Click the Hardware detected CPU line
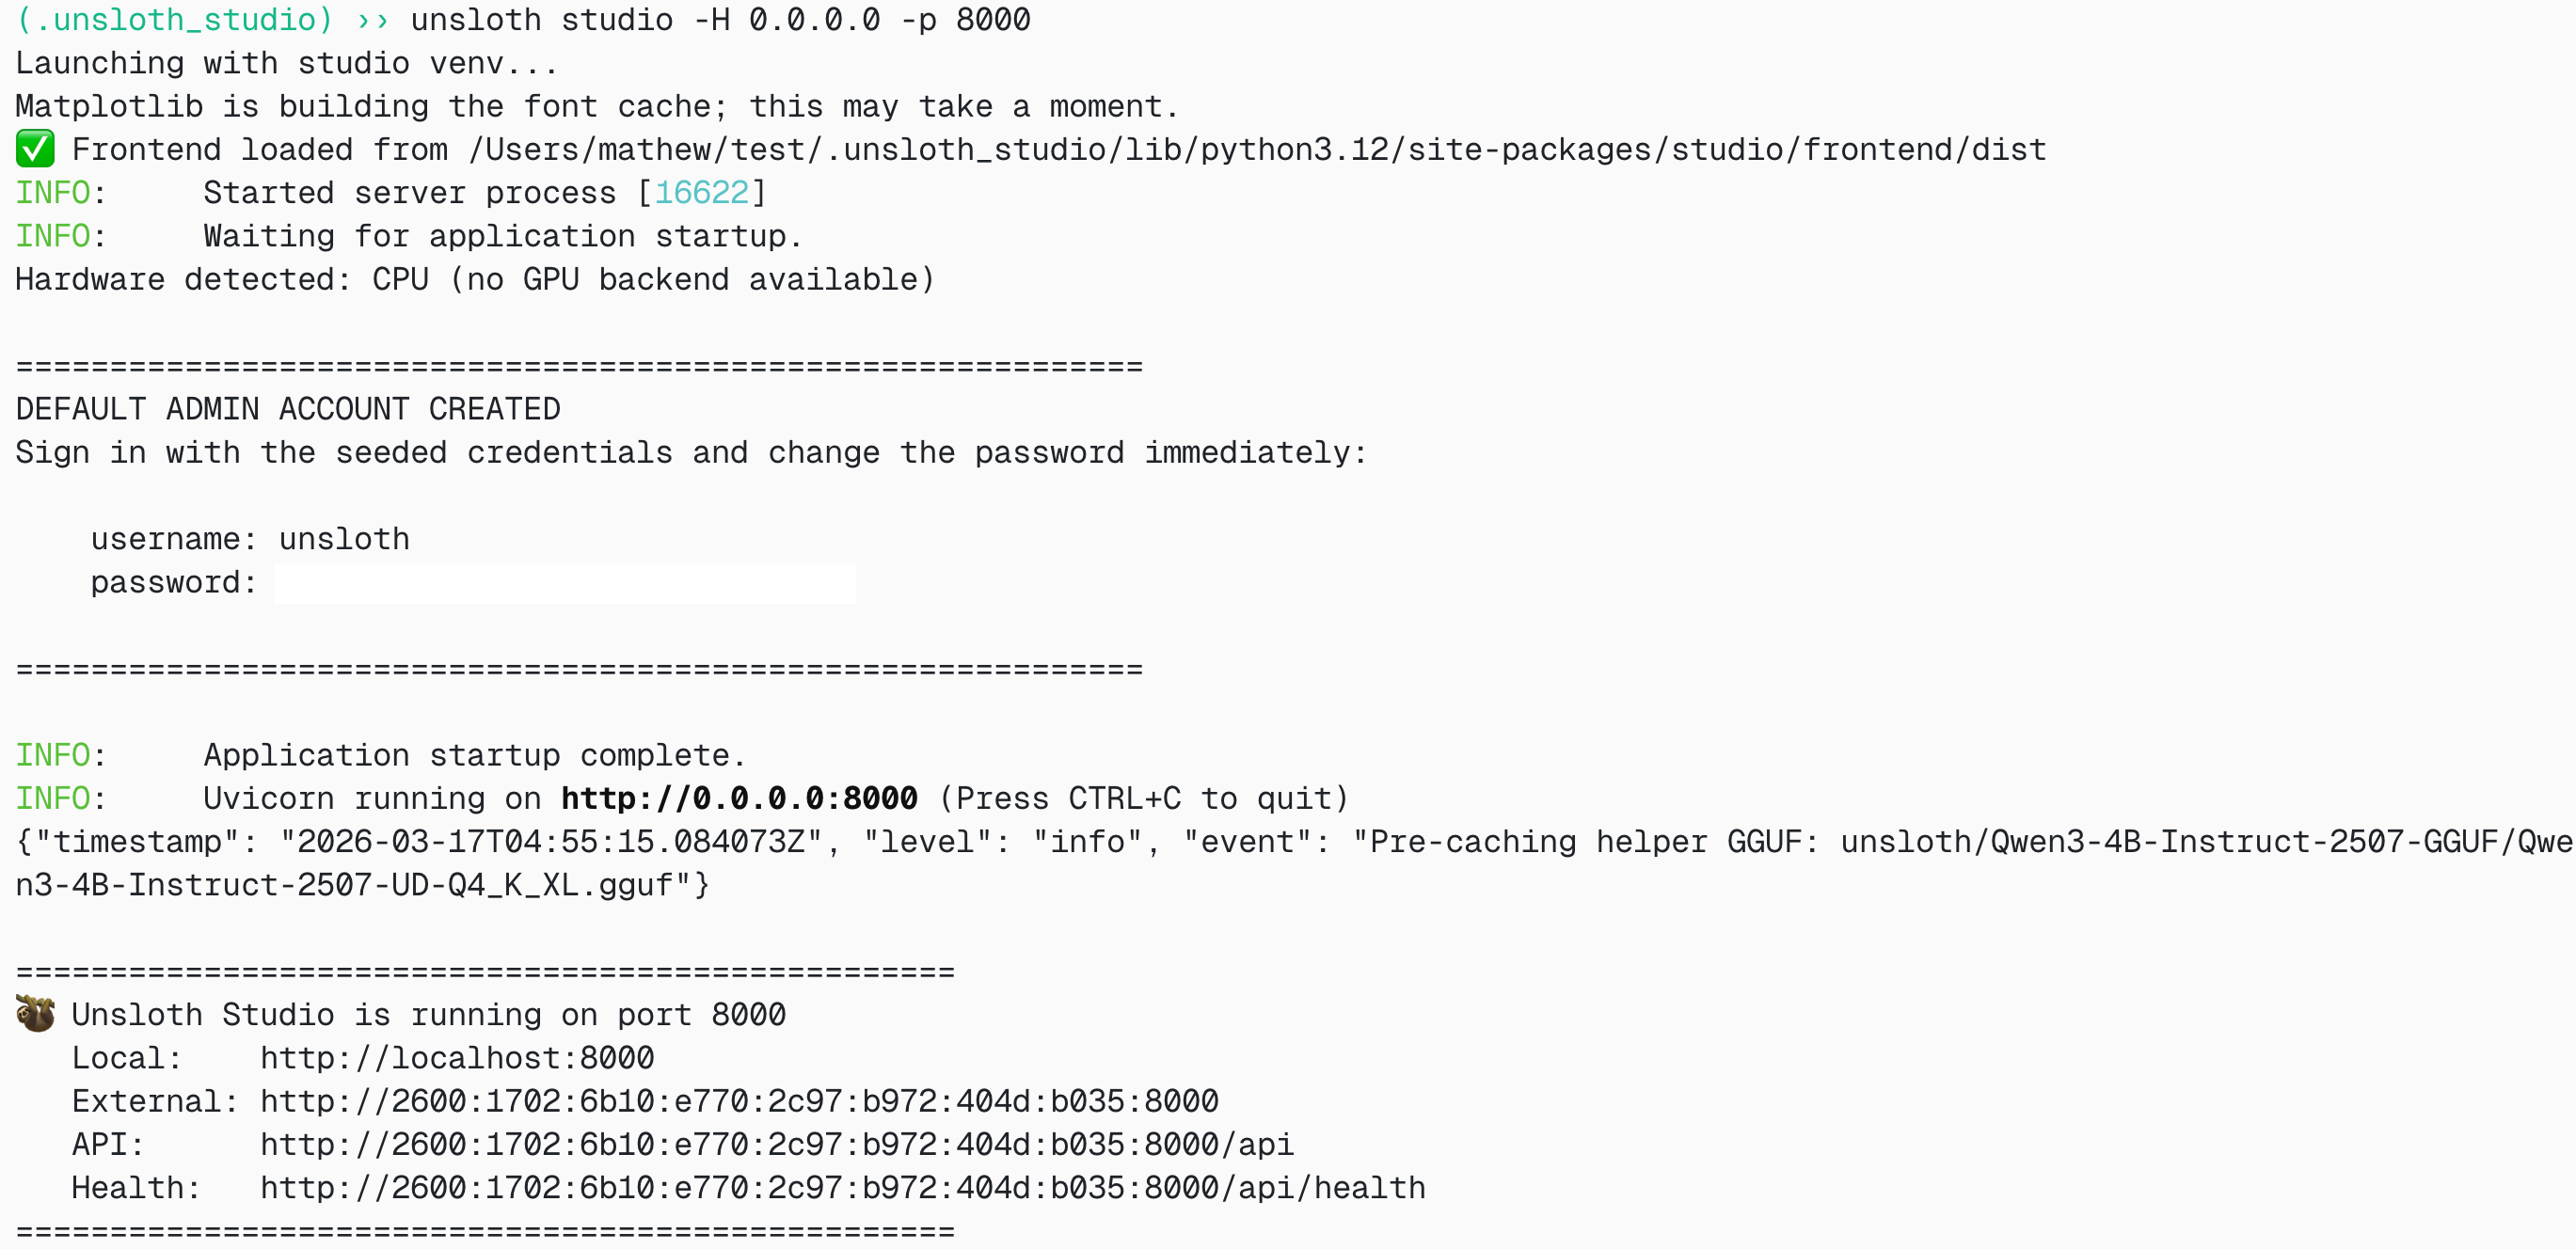Screen dimensions: 2576x1249 tap(475, 279)
